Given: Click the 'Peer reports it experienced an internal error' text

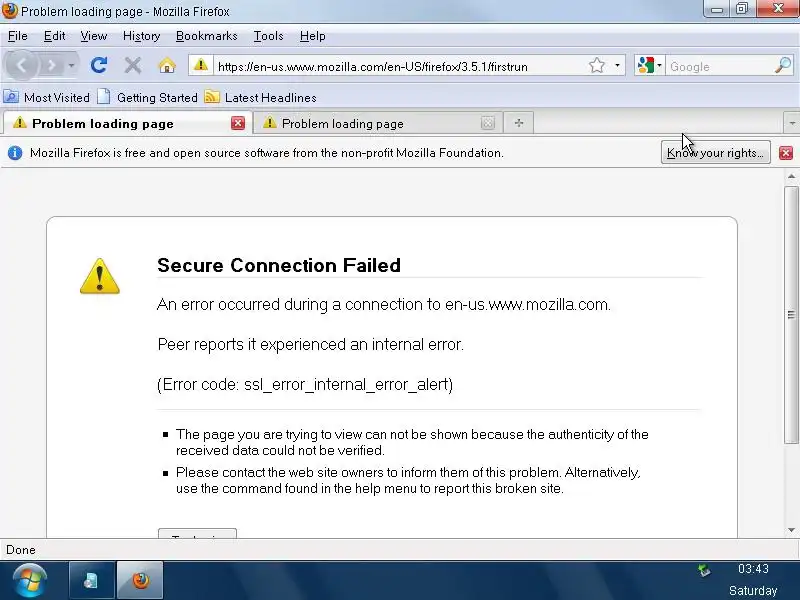Looking at the screenshot, I should [x=310, y=344].
